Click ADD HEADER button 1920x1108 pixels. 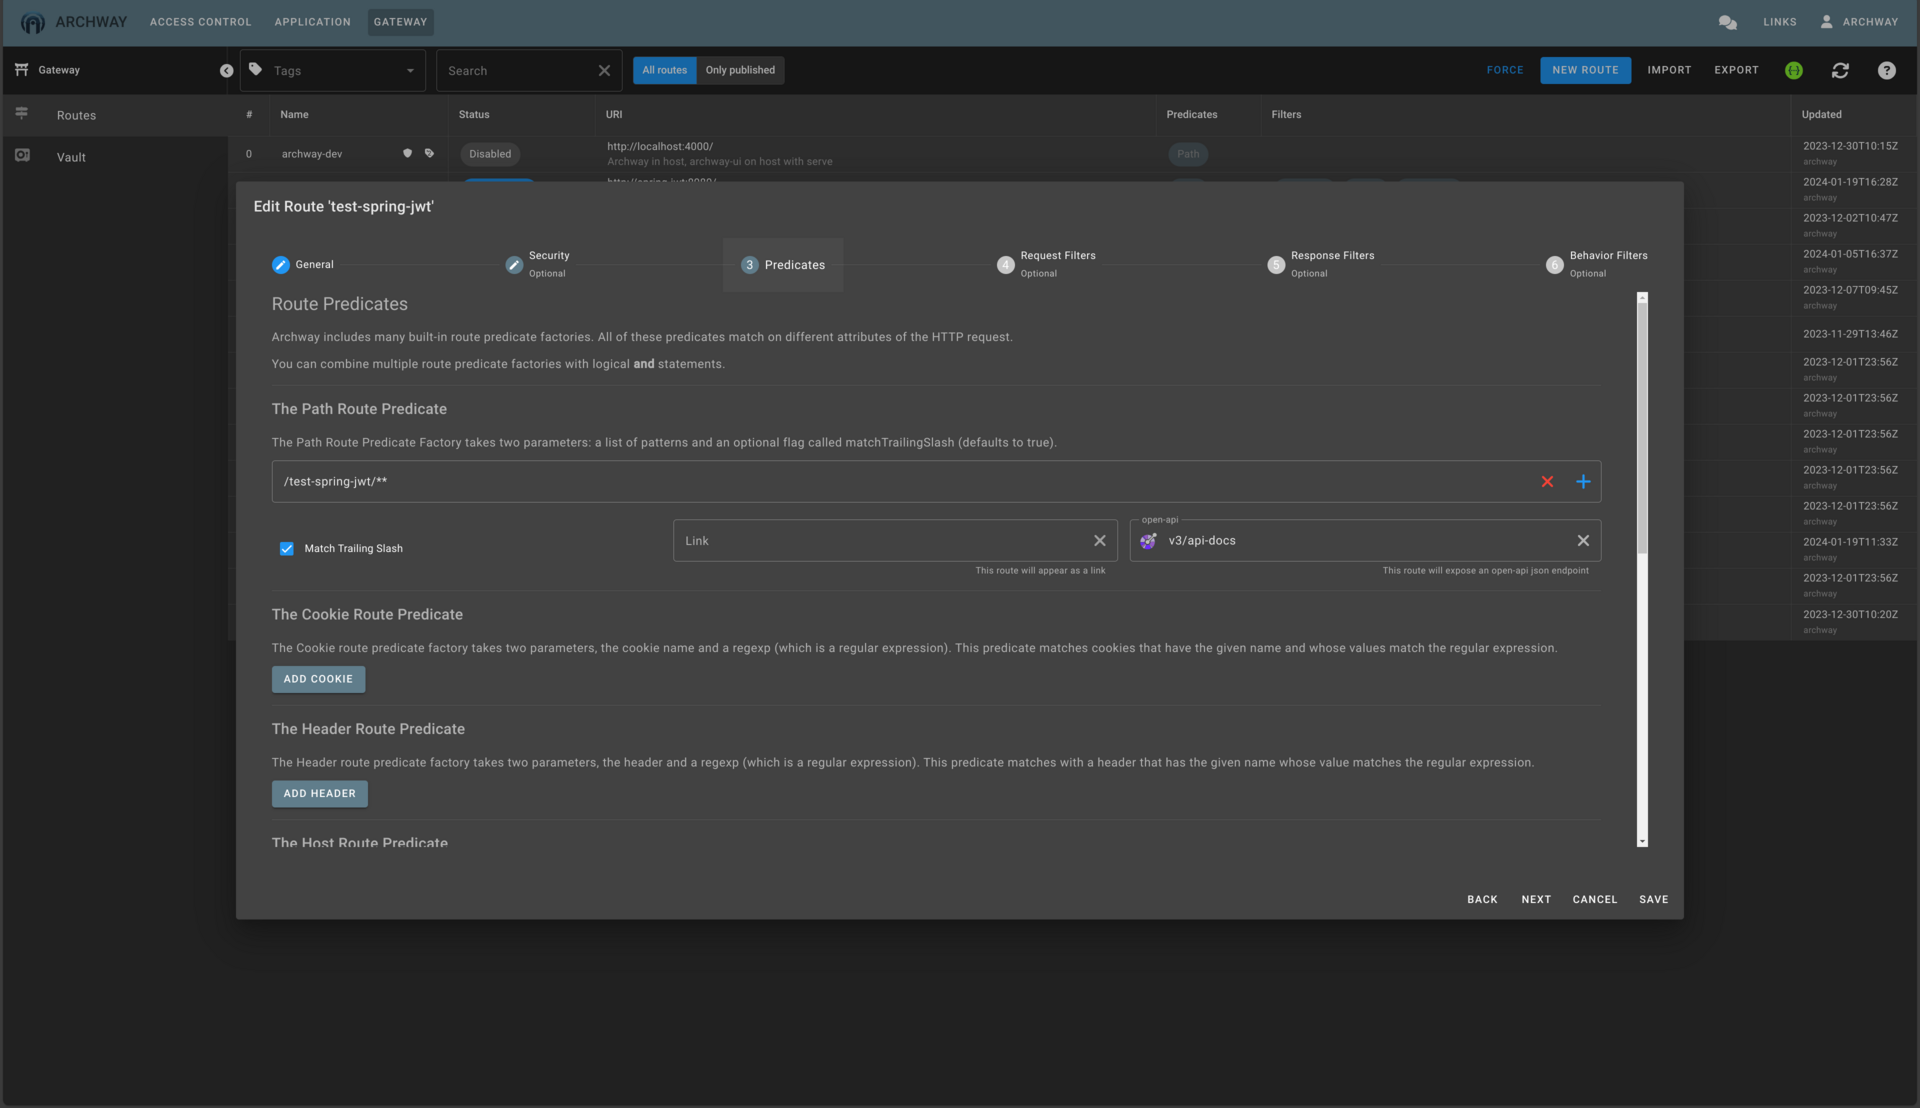coord(318,793)
